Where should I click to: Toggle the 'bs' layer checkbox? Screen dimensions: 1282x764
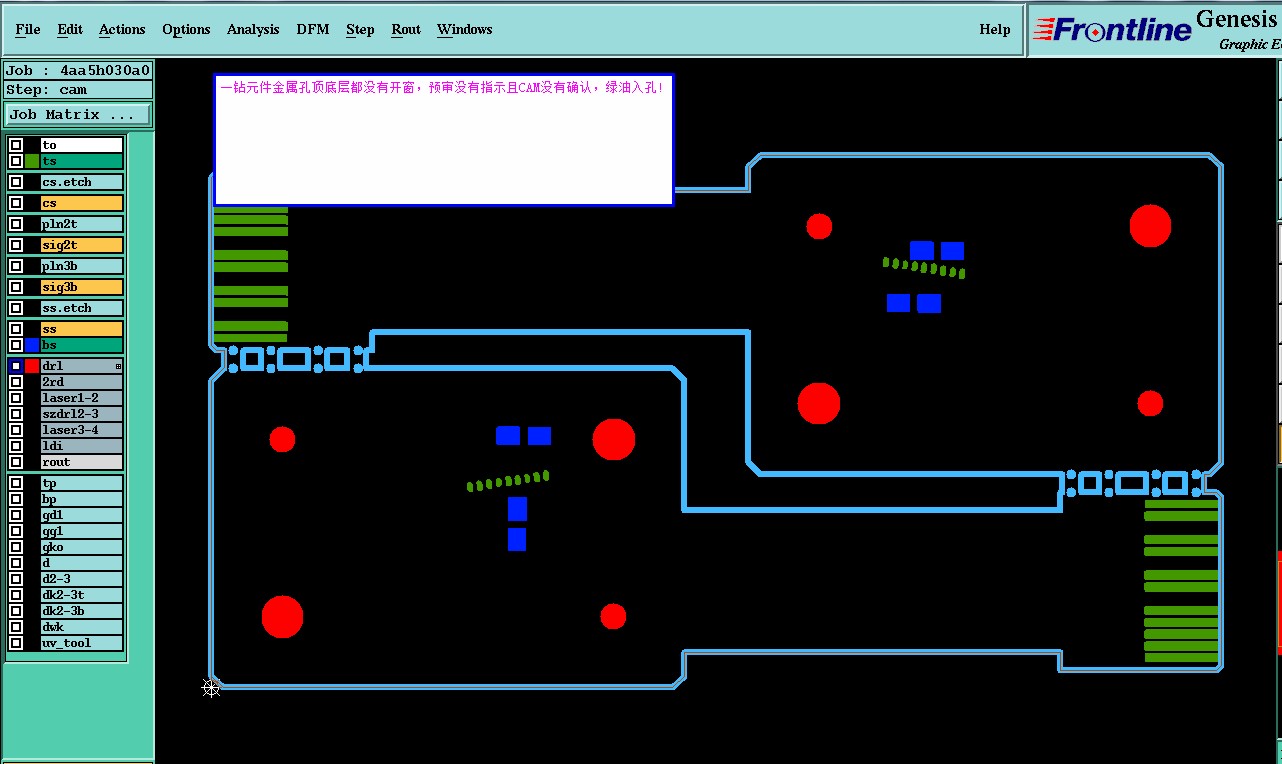(x=16, y=345)
